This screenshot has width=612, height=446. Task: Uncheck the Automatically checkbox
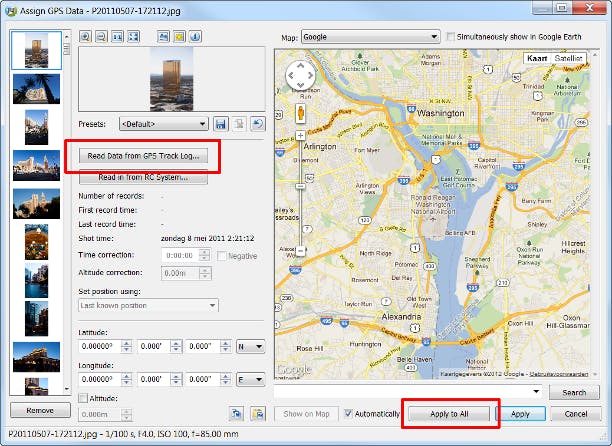[348, 414]
